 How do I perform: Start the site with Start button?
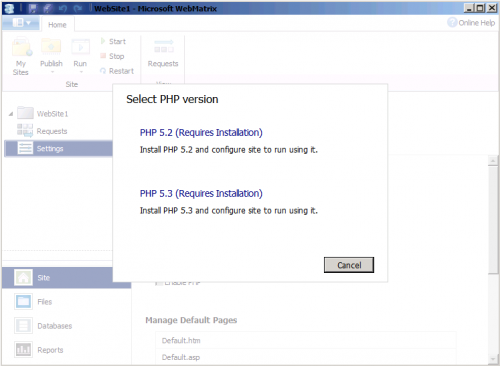click(113, 41)
